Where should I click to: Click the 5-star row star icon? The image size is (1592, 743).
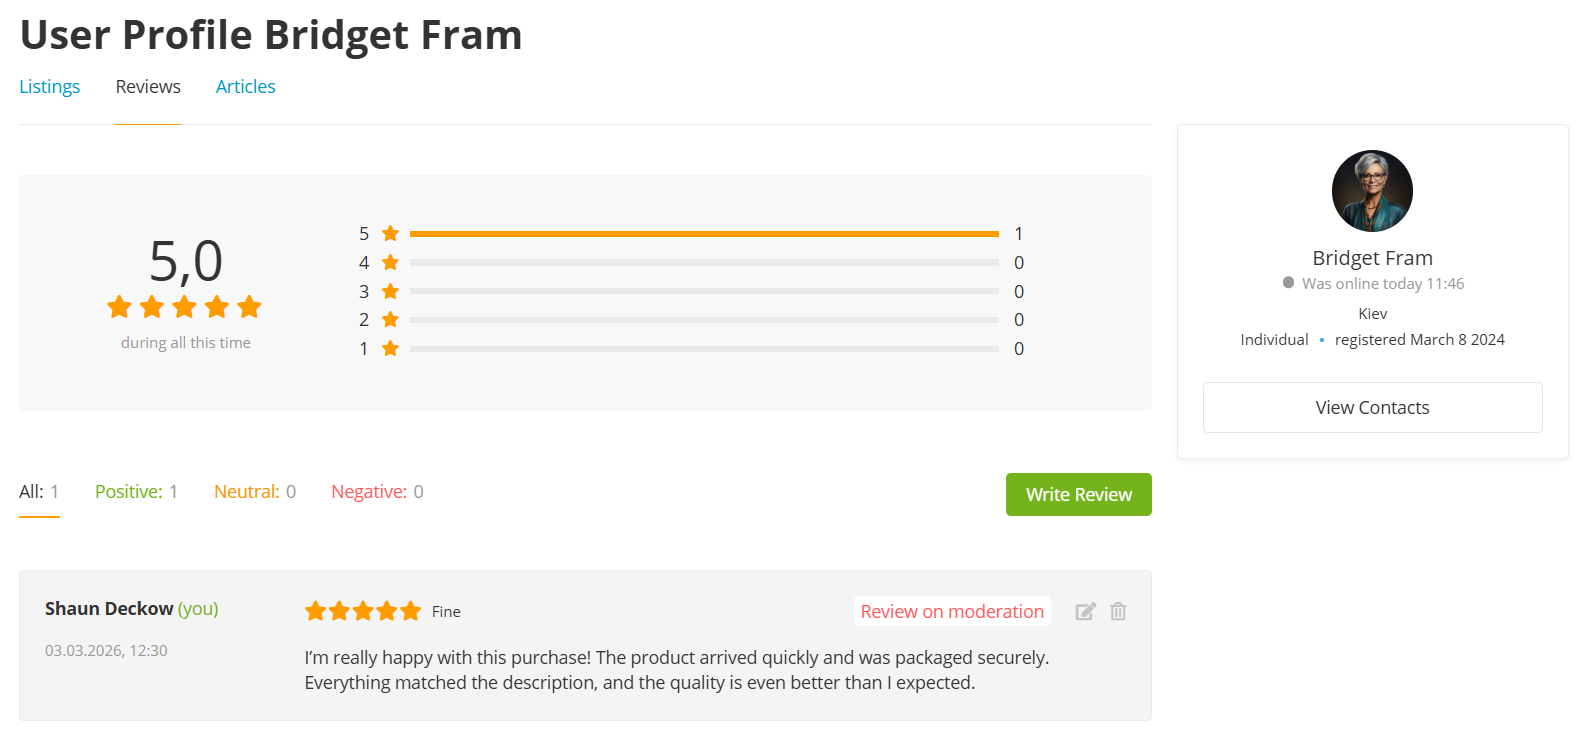pos(390,233)
